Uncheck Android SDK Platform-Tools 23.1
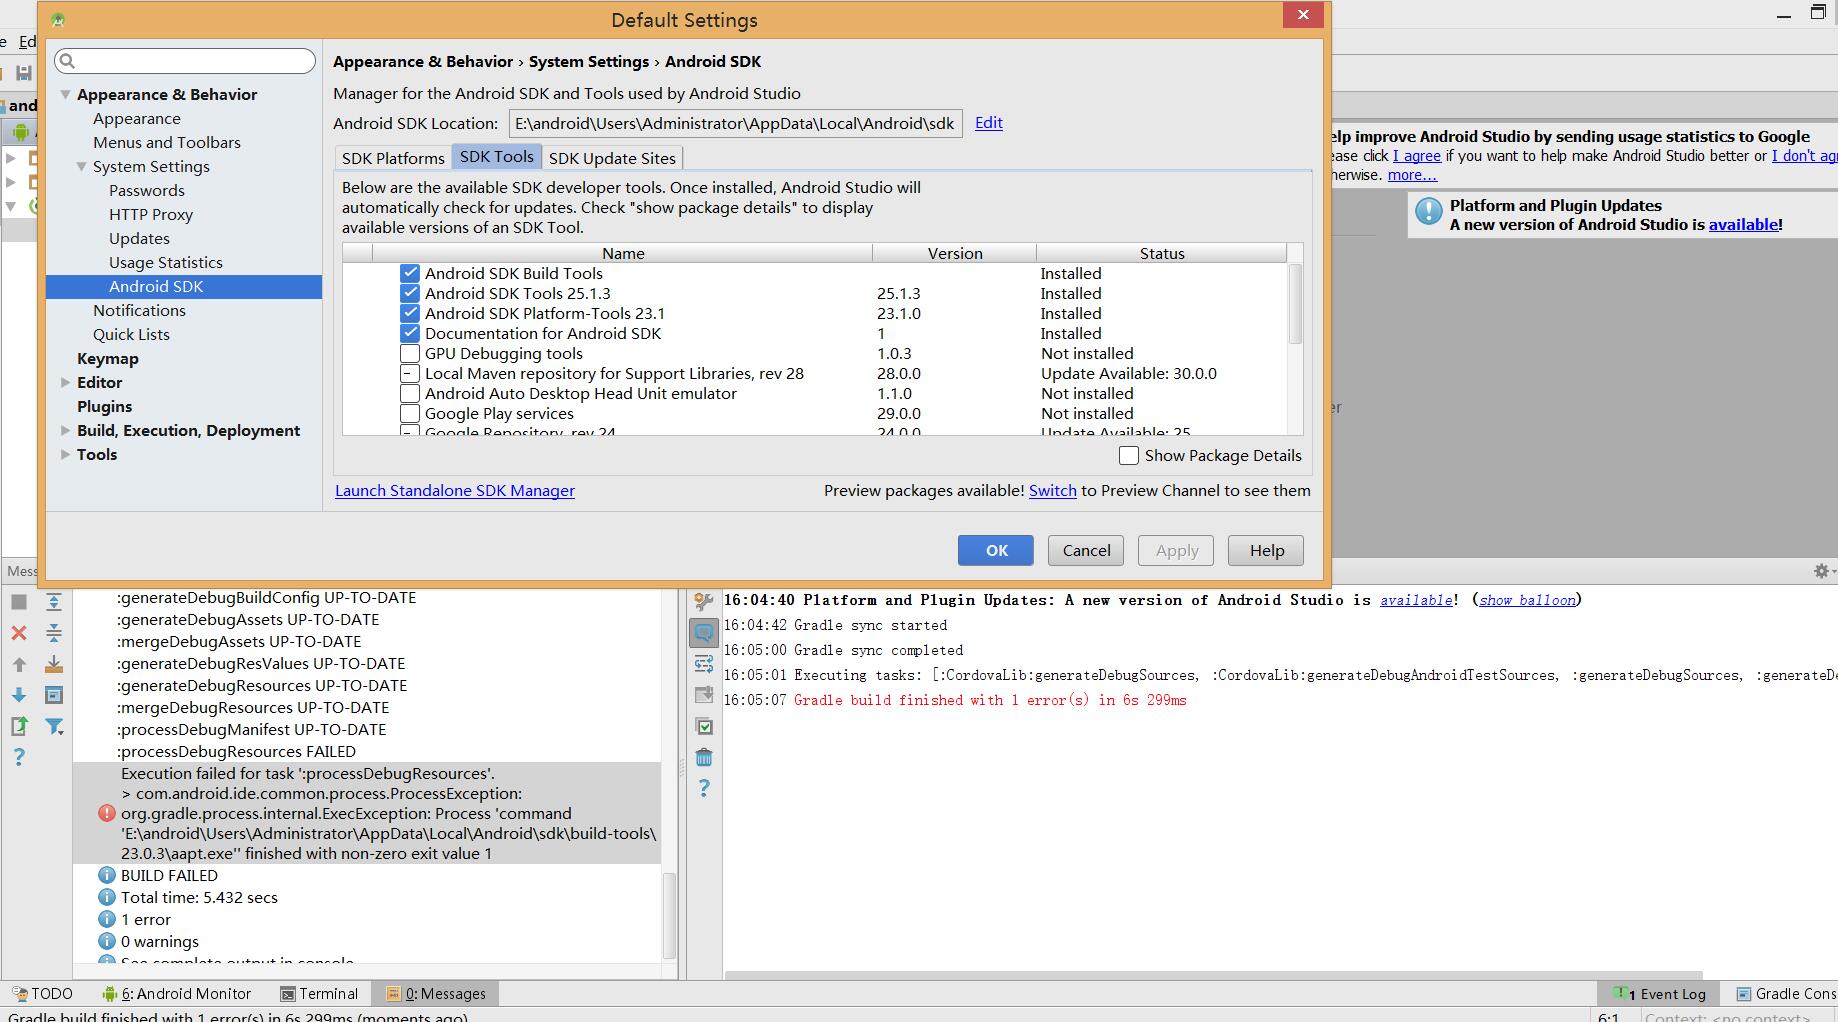The height and width of the screenshot is (1022, 1838). 410,313
